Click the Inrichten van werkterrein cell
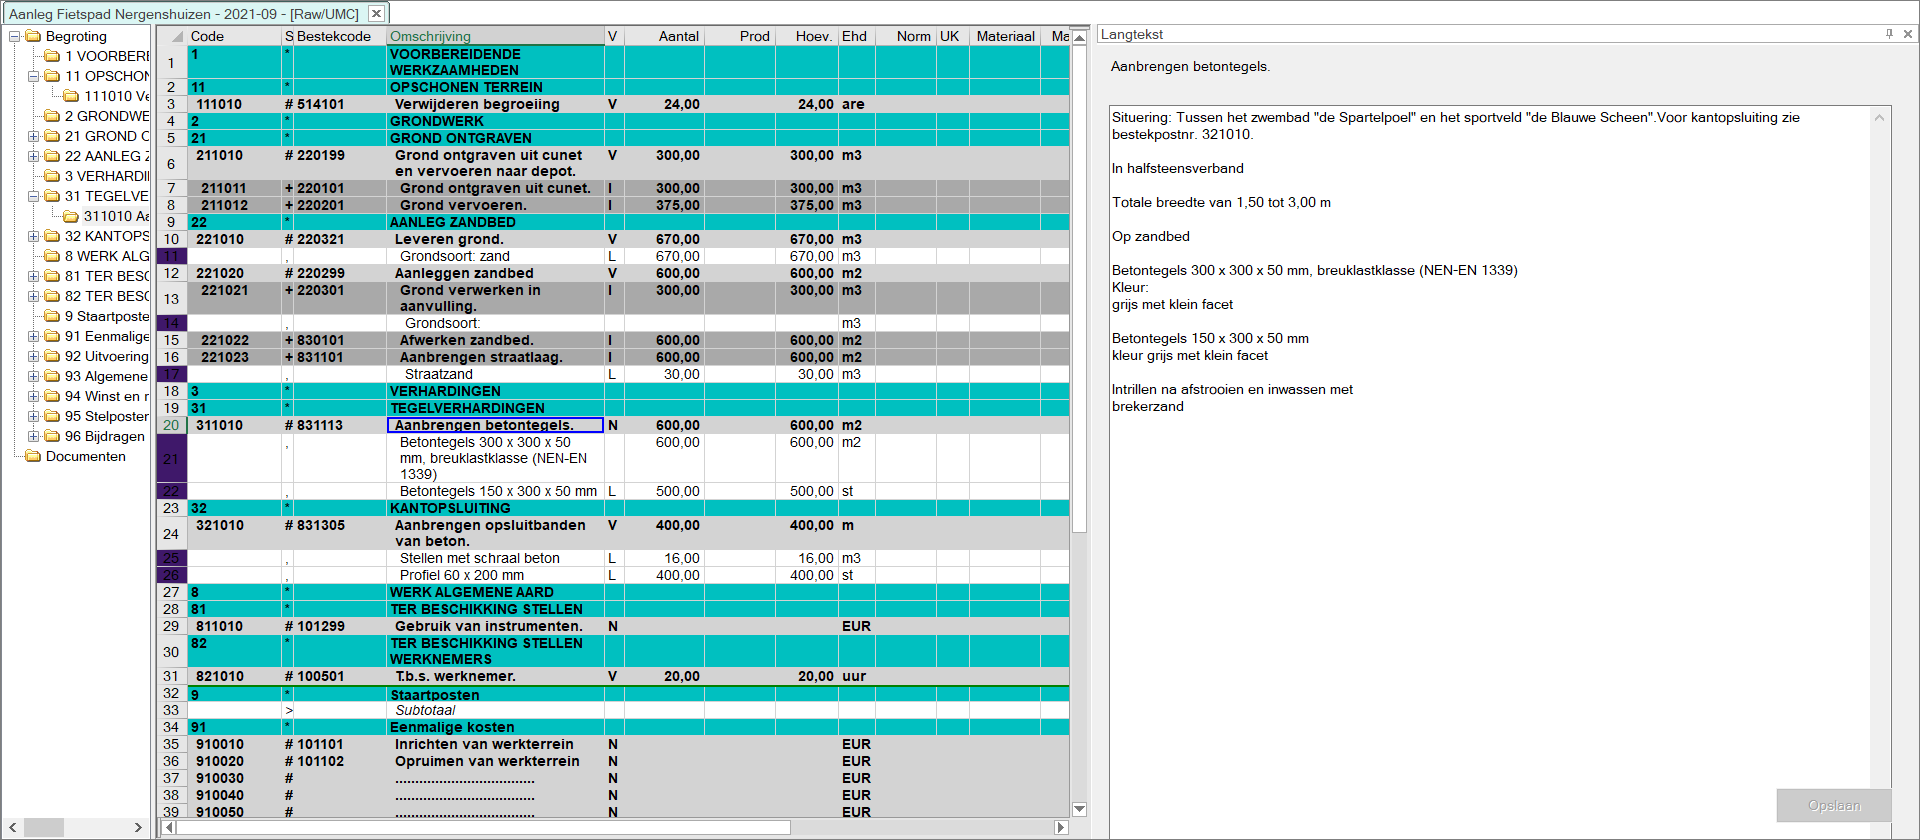Screen dimensions: 1920x840 pos(495,744)
